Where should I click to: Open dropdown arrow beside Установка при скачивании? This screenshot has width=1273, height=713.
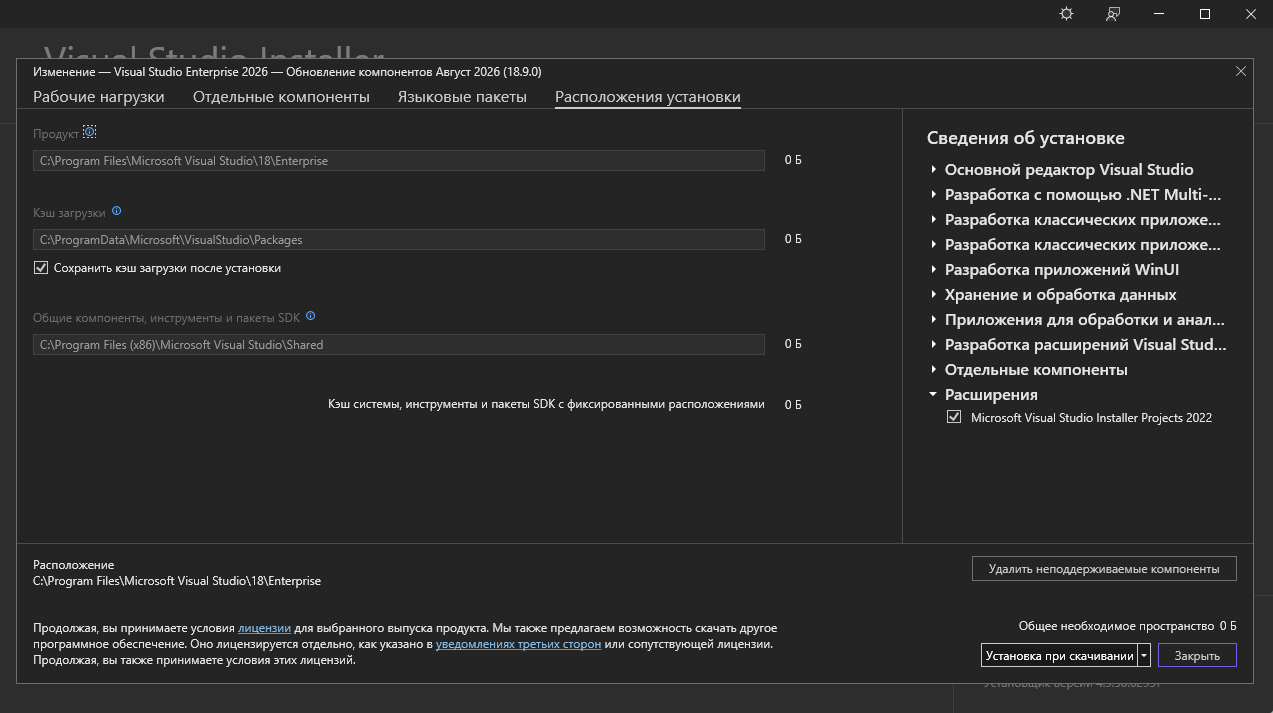click(x=1144, y=656)
